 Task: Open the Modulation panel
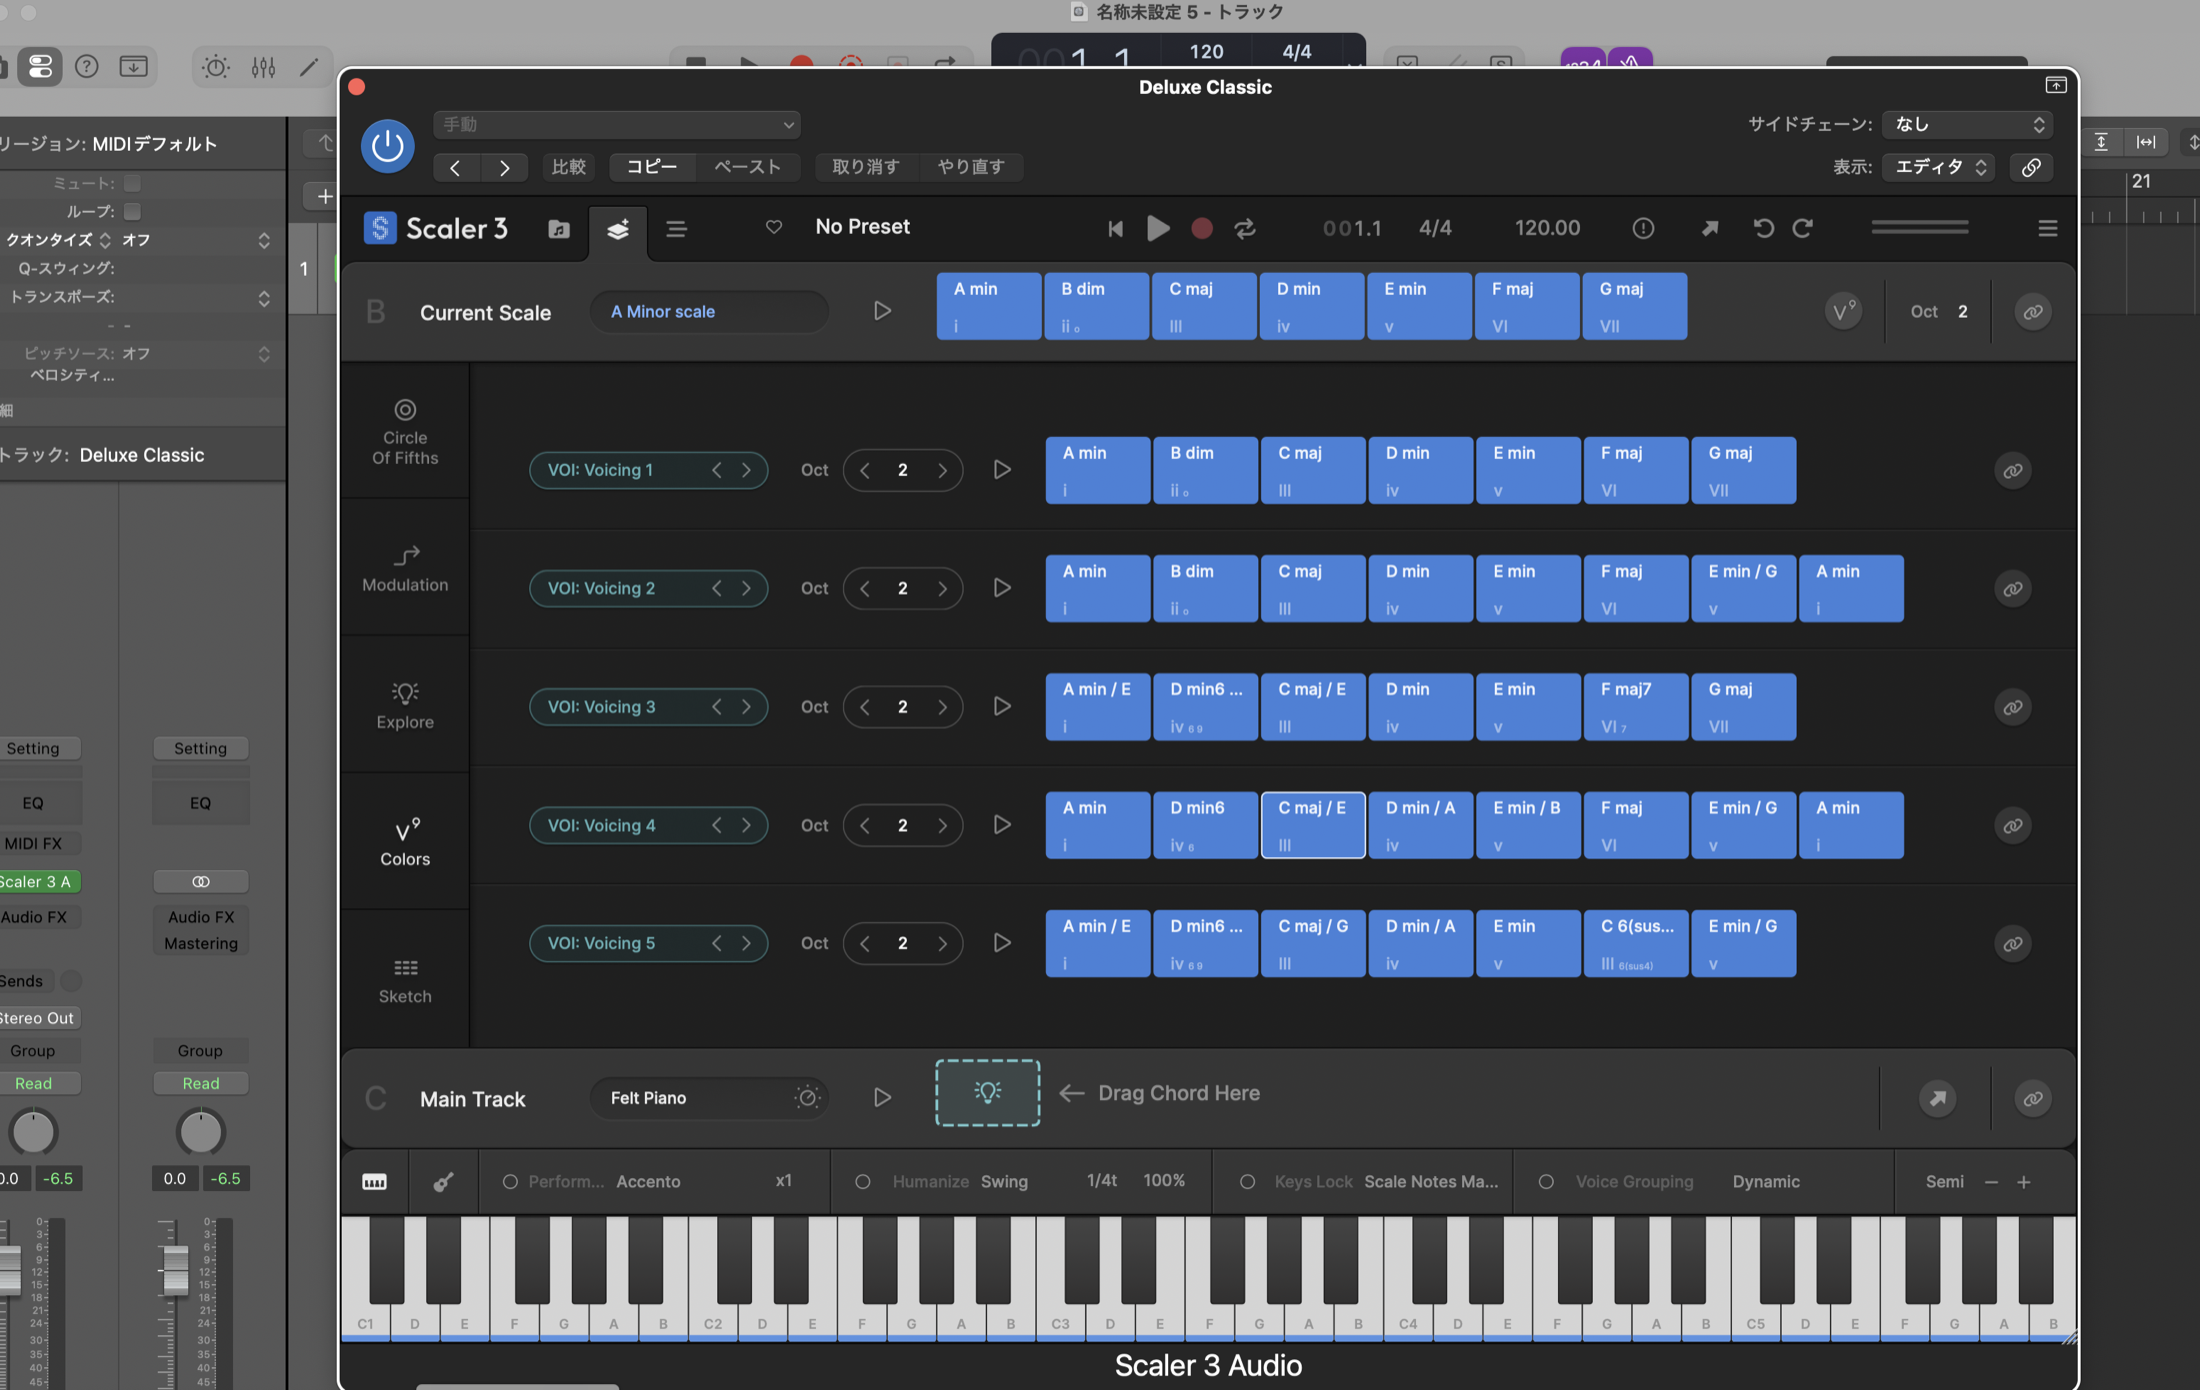[405, 568]
